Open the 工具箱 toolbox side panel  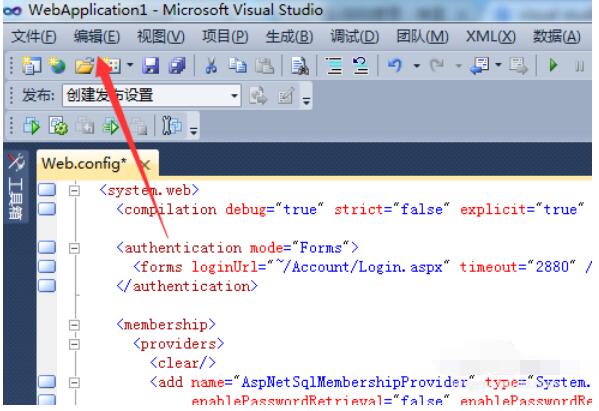16,187
